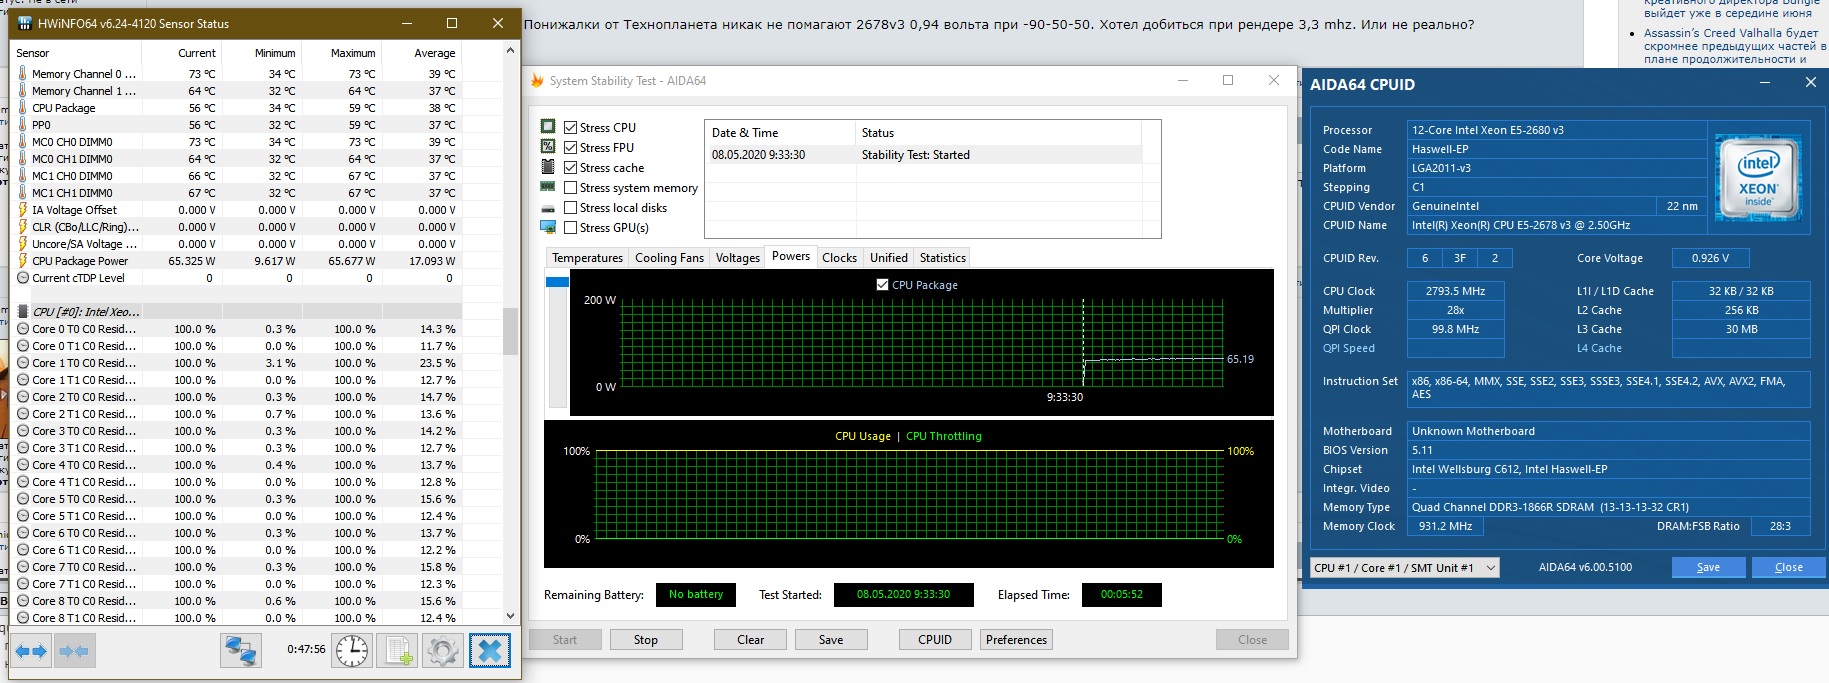Open the Unified tab
1829x683 pixels.
889,258
